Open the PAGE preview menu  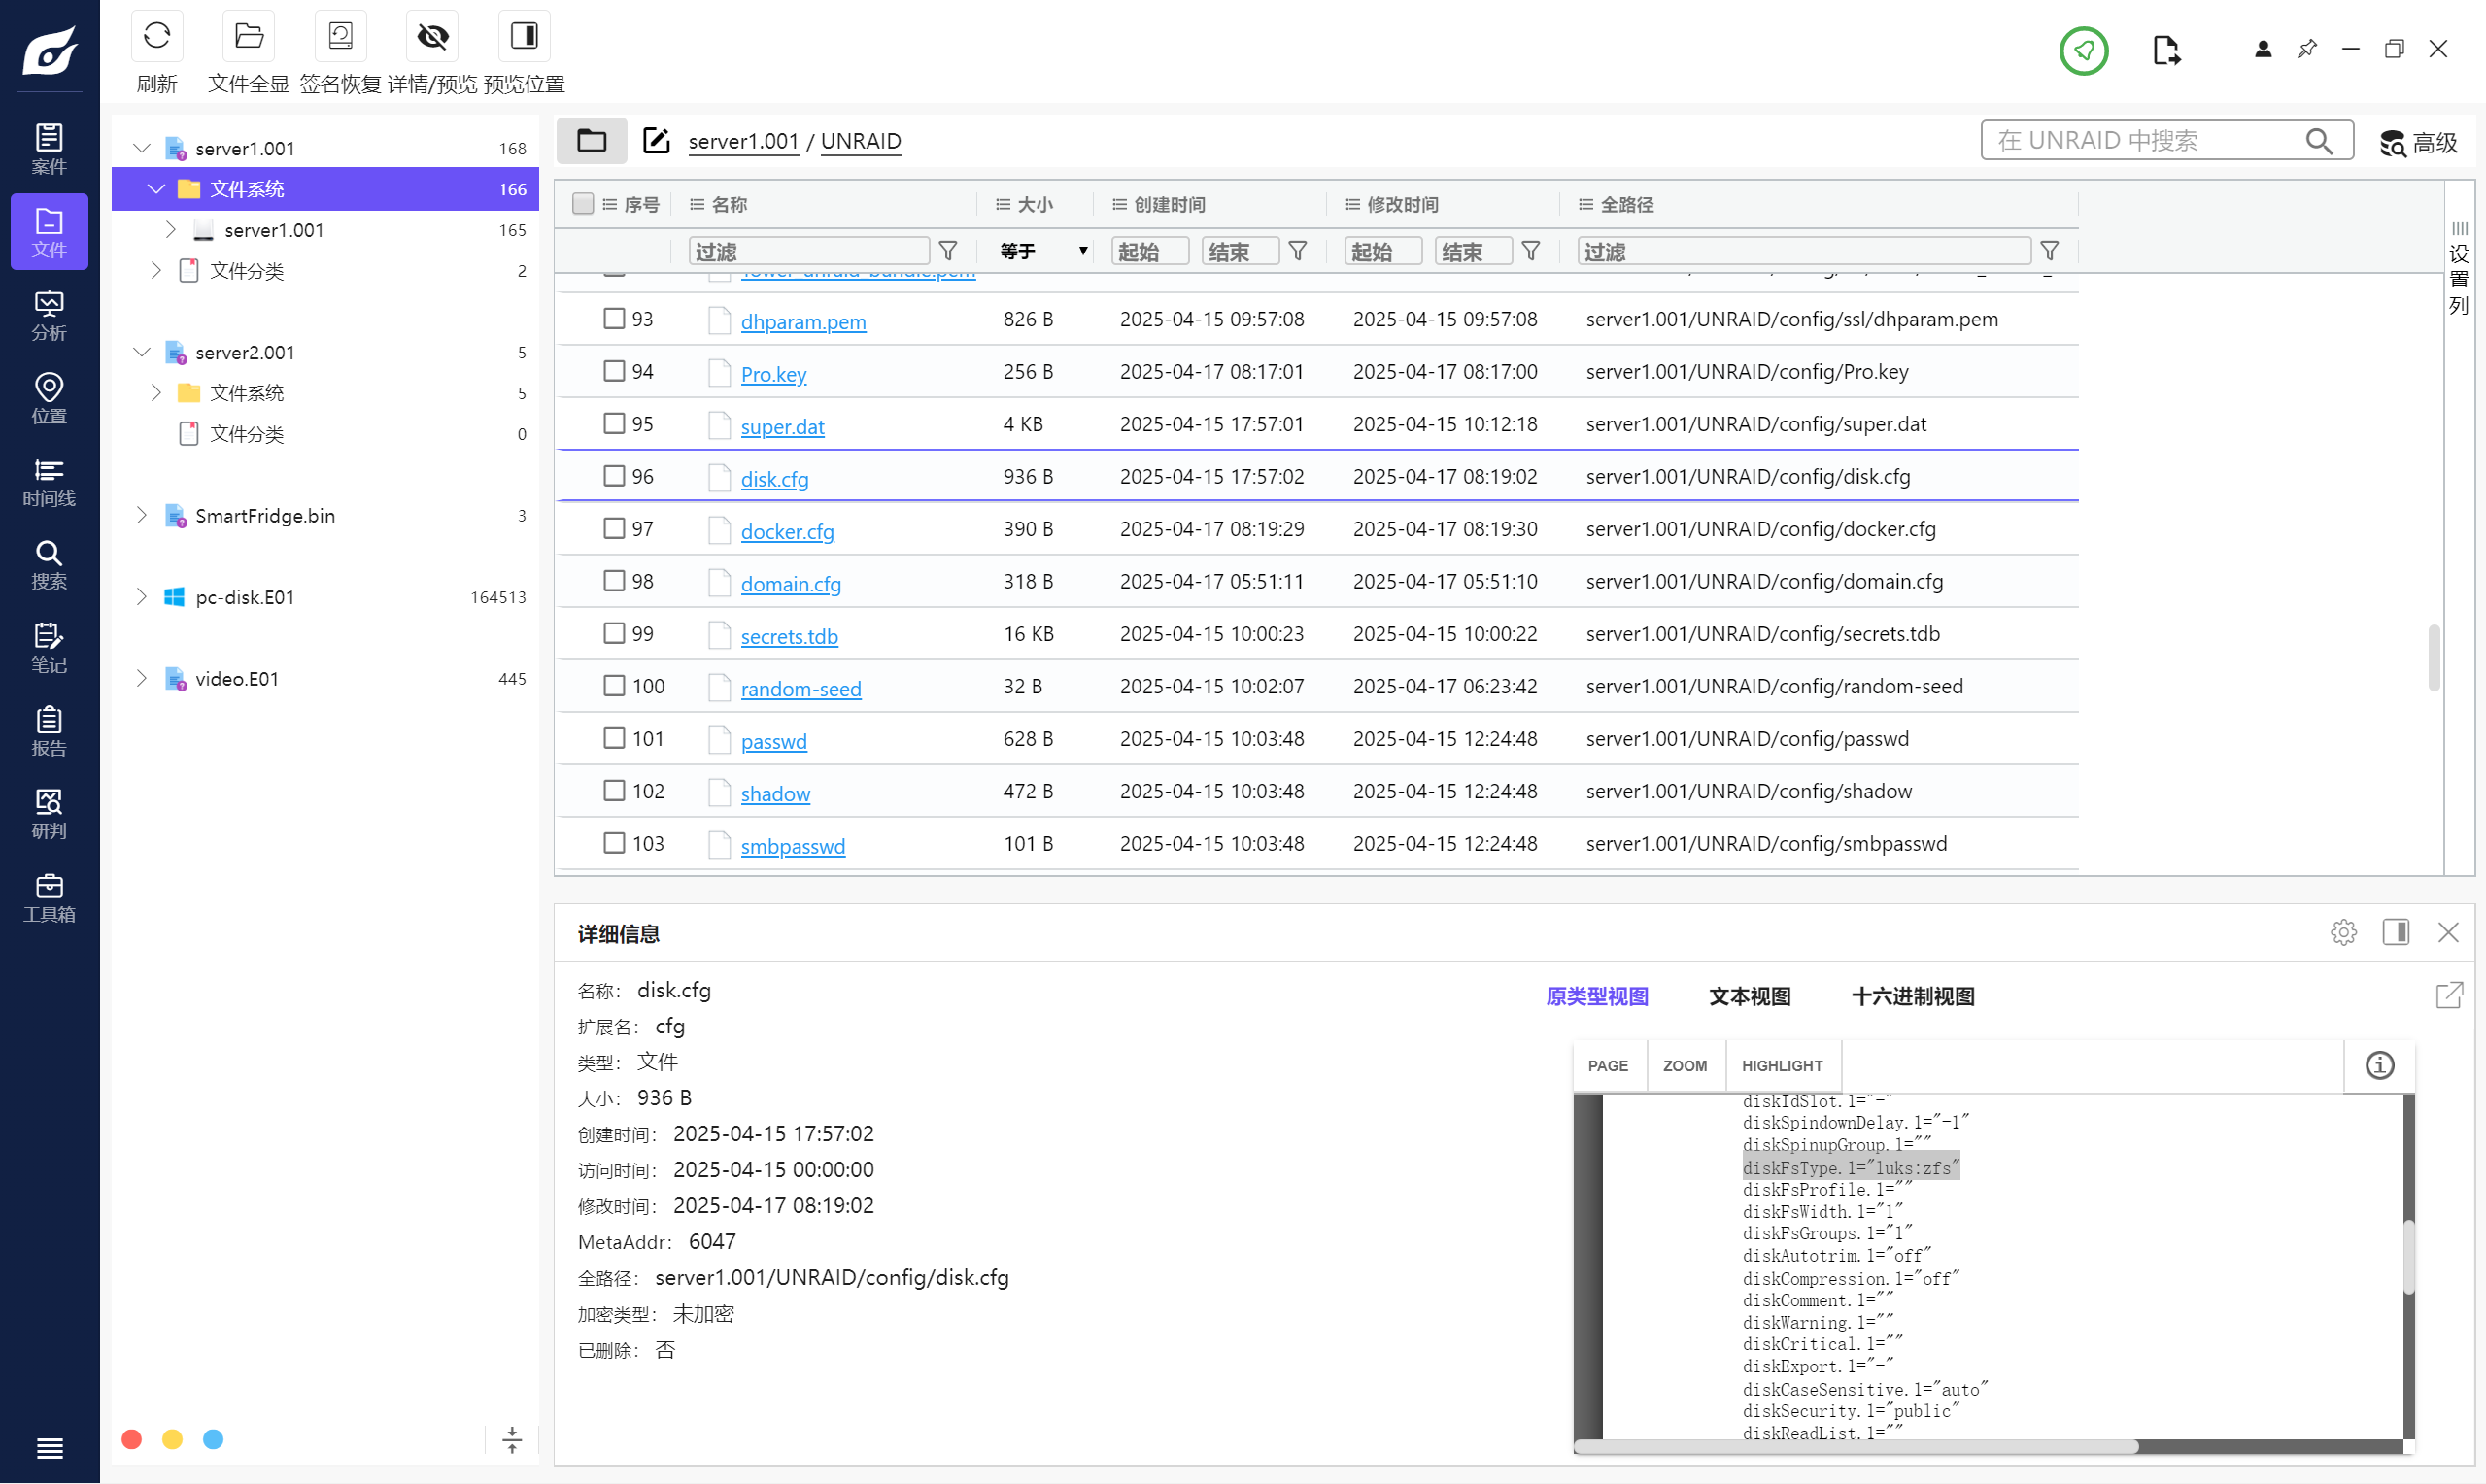coord(1607,1066)
